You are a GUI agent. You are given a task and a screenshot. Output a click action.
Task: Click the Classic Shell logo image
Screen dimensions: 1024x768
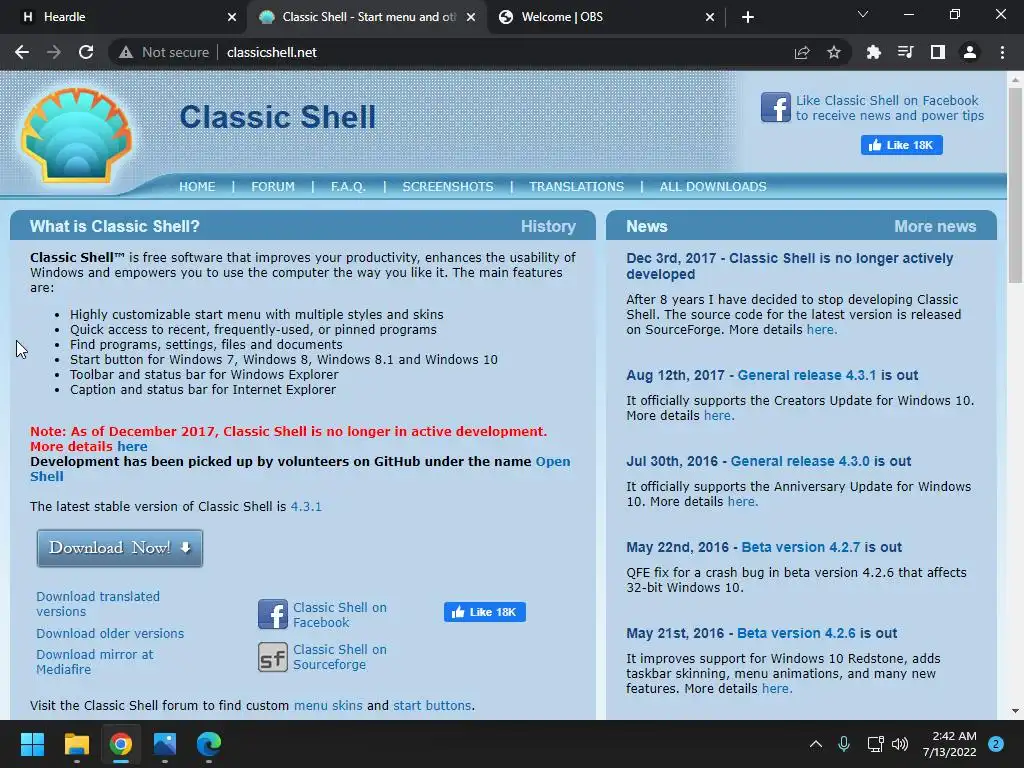(76, 135)
